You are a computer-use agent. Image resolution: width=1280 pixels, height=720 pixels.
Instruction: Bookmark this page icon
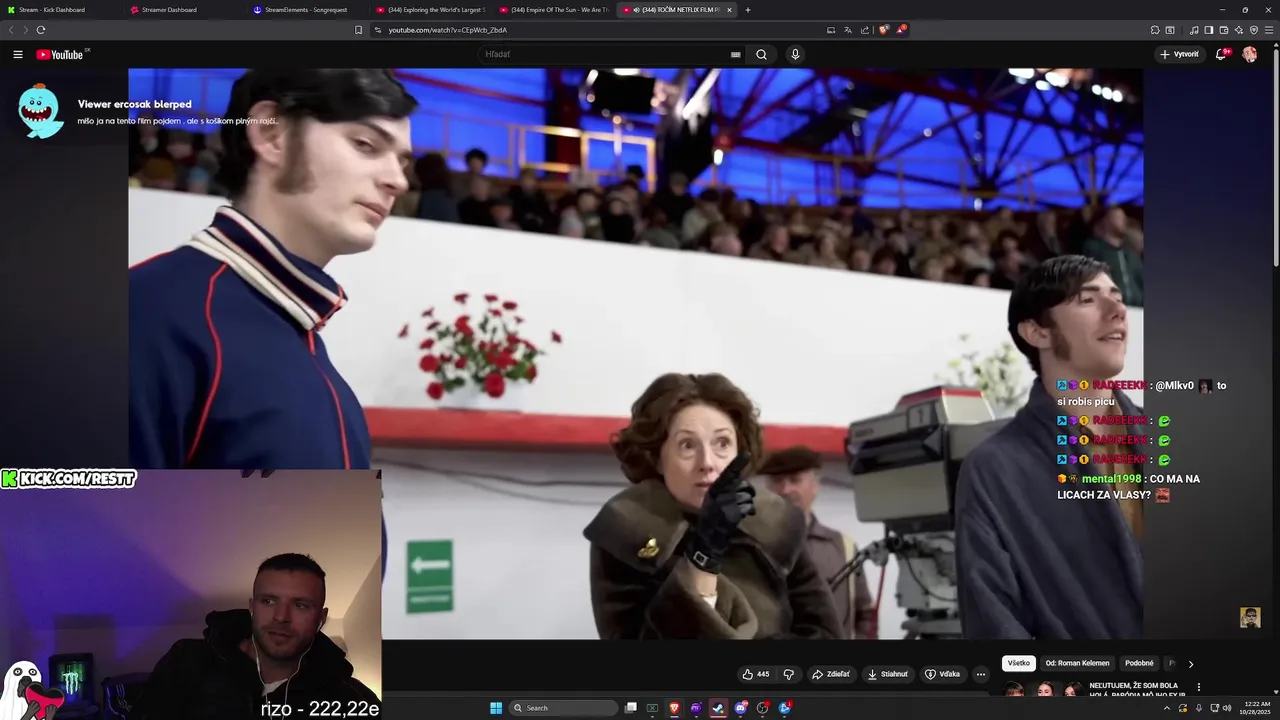coord(359,30)
